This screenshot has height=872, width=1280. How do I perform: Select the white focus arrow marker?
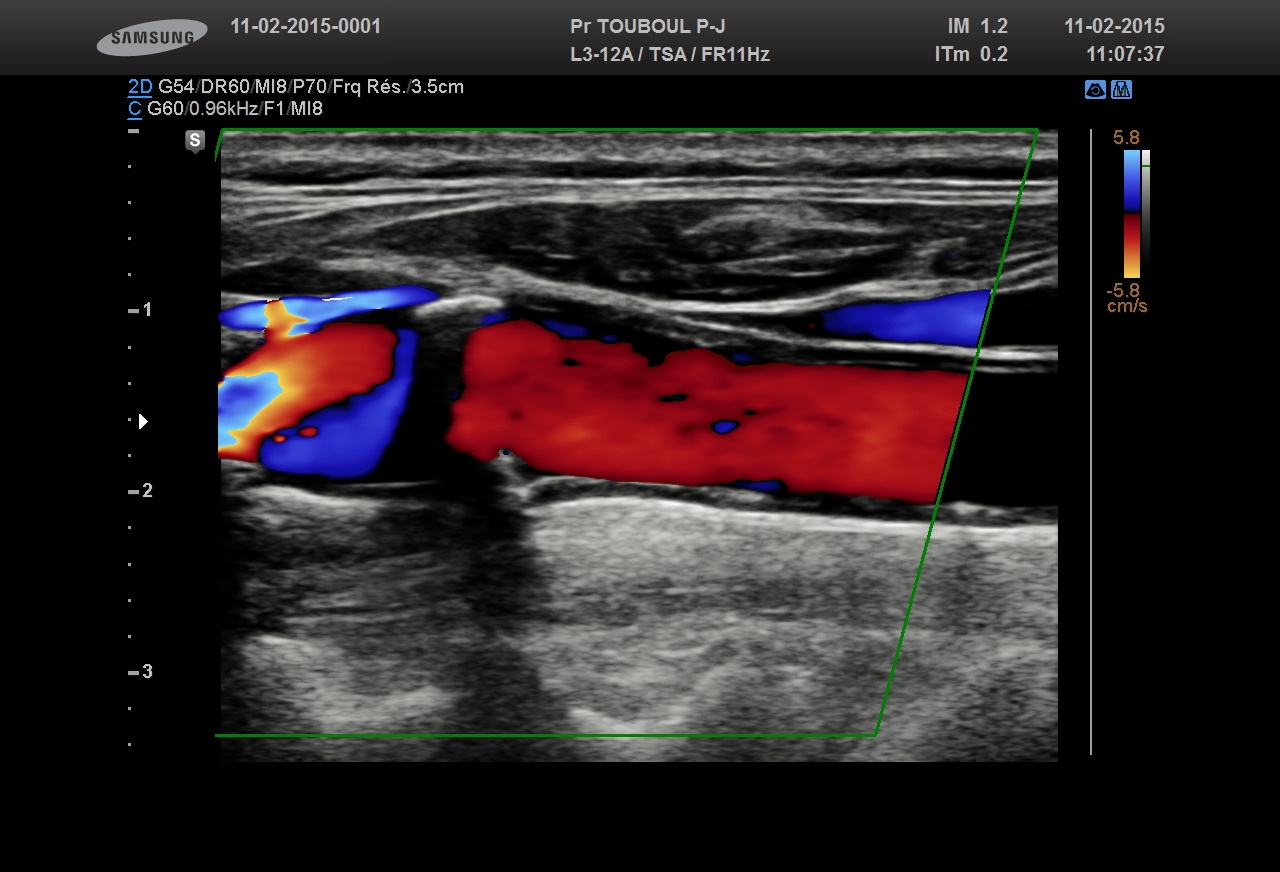143,421
